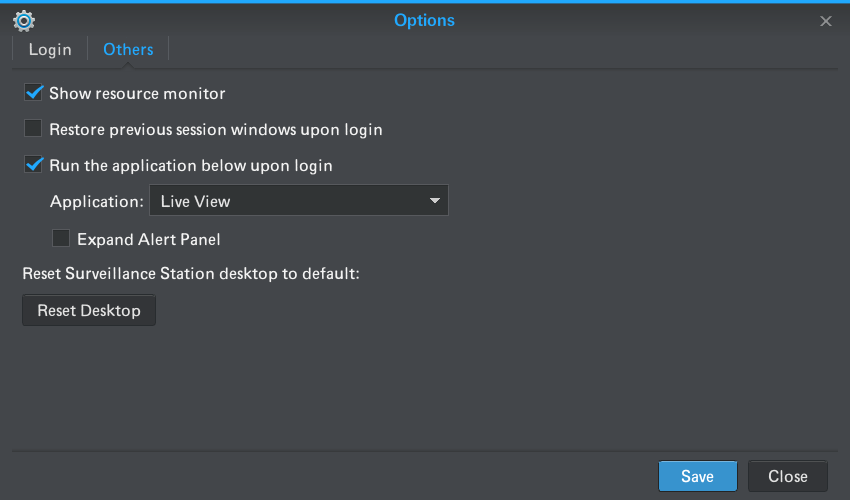Disable Run the application below upon login checkbox
The height and width of the screenshot is (500, 850).
(x=33, y=164)
